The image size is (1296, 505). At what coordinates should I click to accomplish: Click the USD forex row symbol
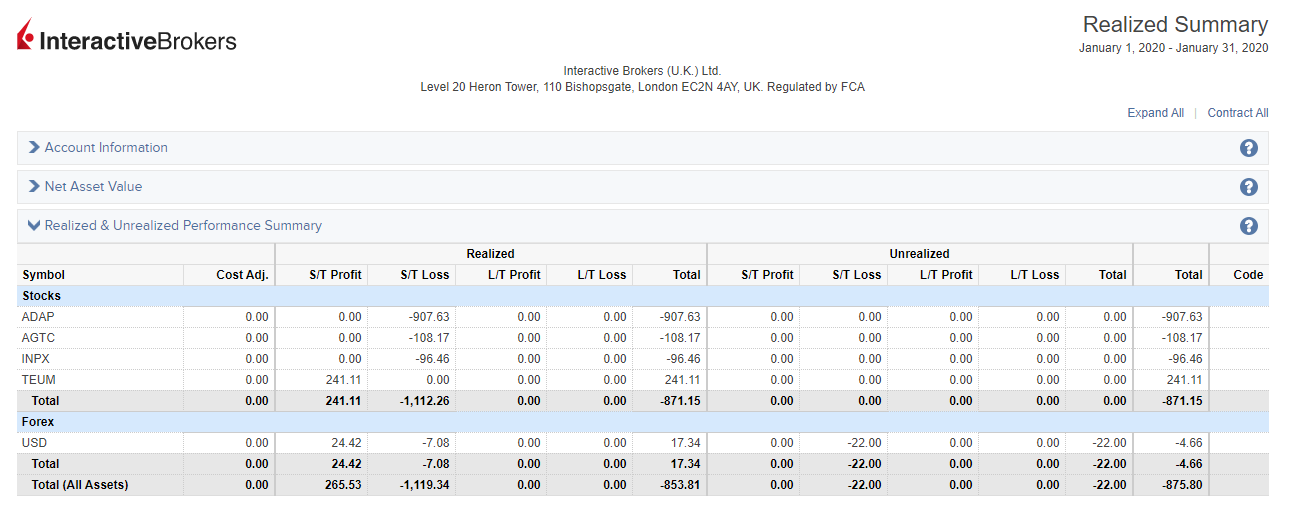[x=34, y=443]
